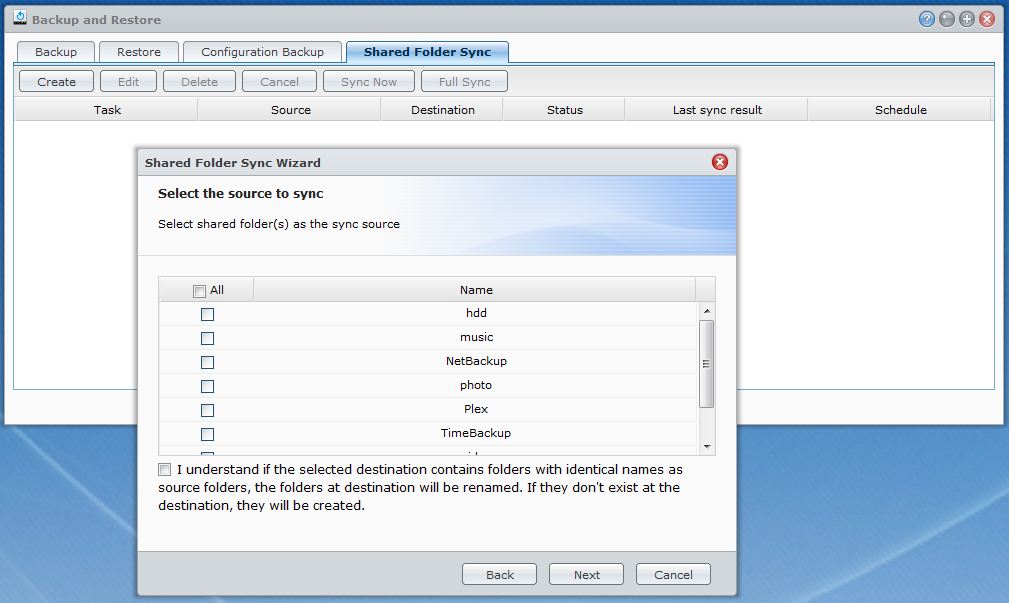
Task: Switch to the Configuration Backup tab
Action: point(262,52)
